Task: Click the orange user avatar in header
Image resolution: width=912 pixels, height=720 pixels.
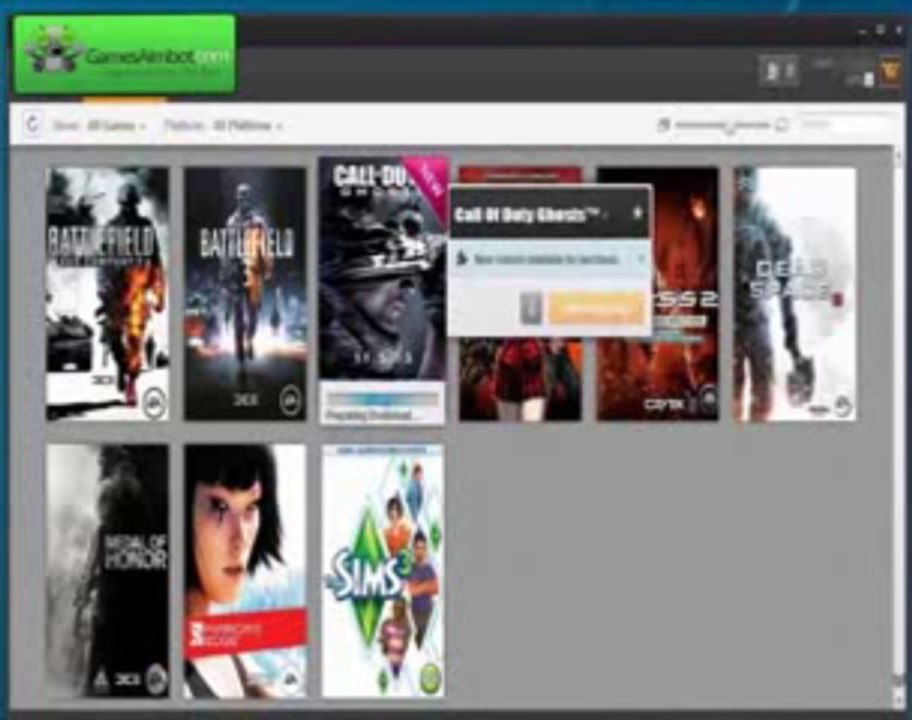Action: 889,73
